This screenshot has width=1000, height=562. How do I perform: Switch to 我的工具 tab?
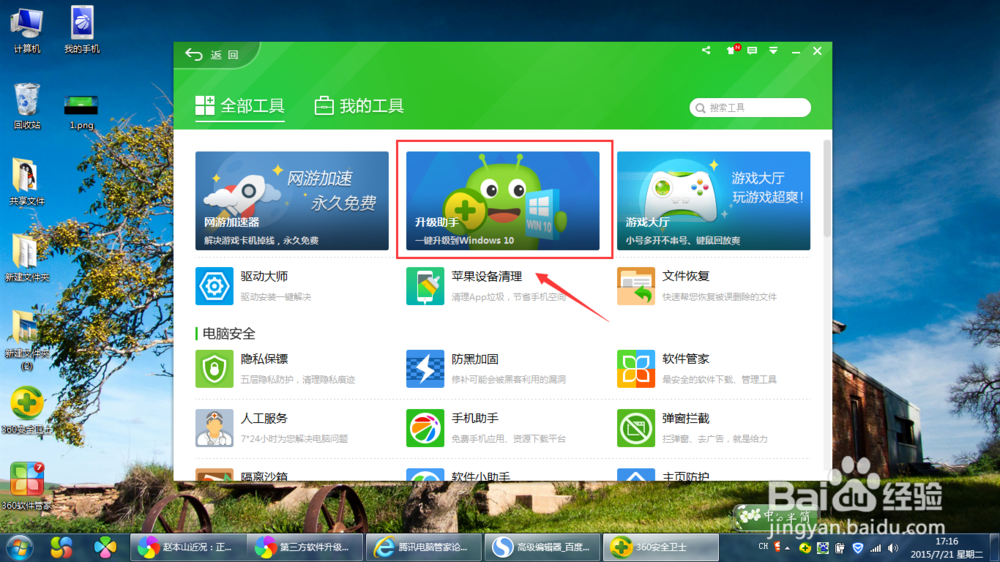click(x=359, y=106)
